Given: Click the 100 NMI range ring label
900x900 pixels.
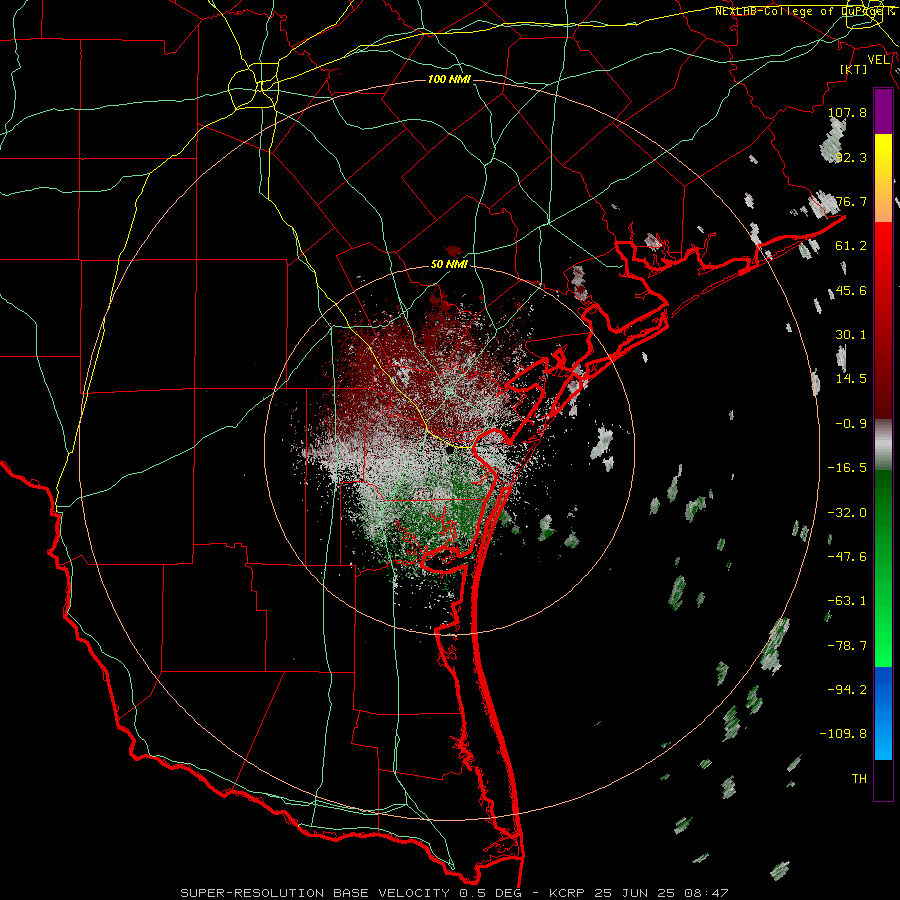Looking at the screenshot, I should pos(449,79).
